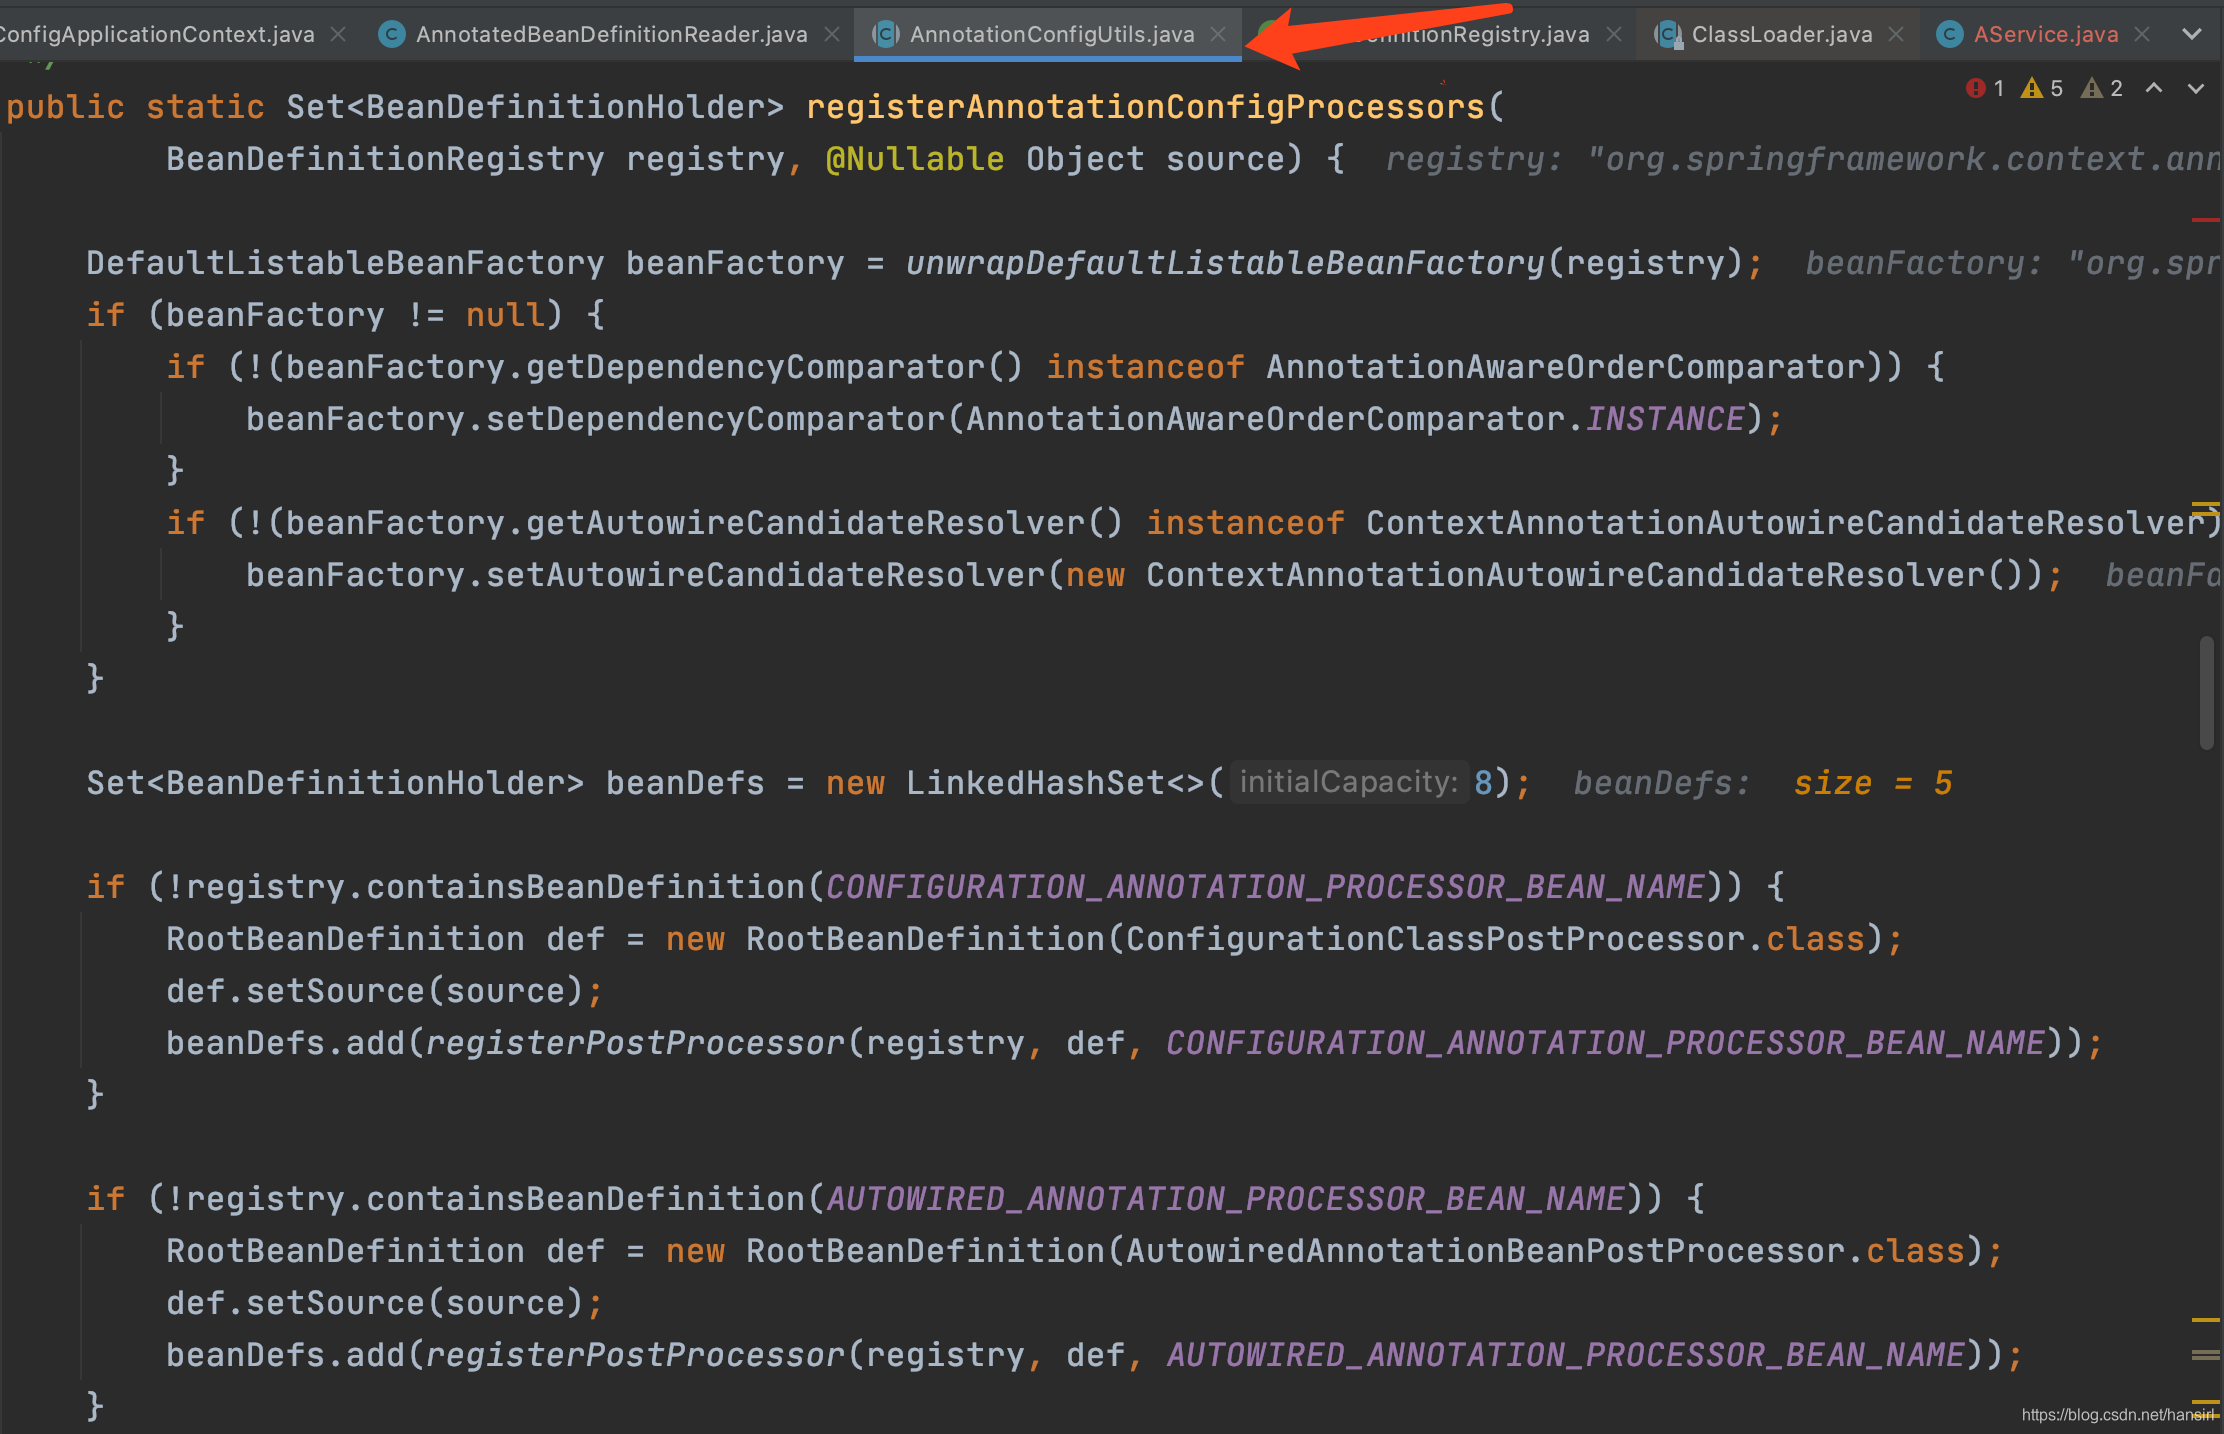
Task: Switch to the ClassLoader.java tab
Action: coord(1781,35)
